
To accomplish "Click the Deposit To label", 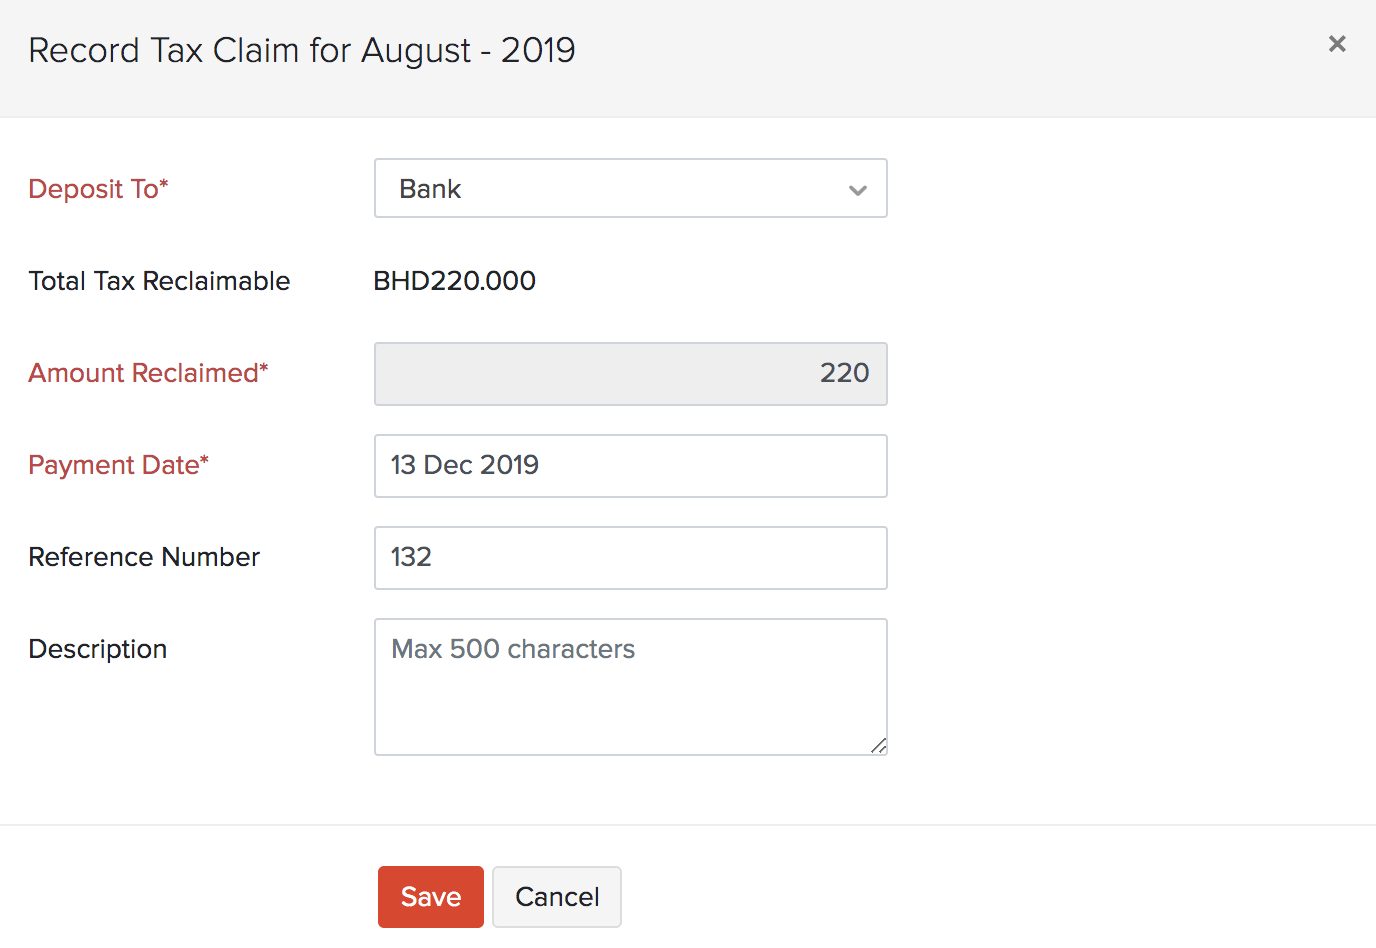I will [x=98, y=188].
